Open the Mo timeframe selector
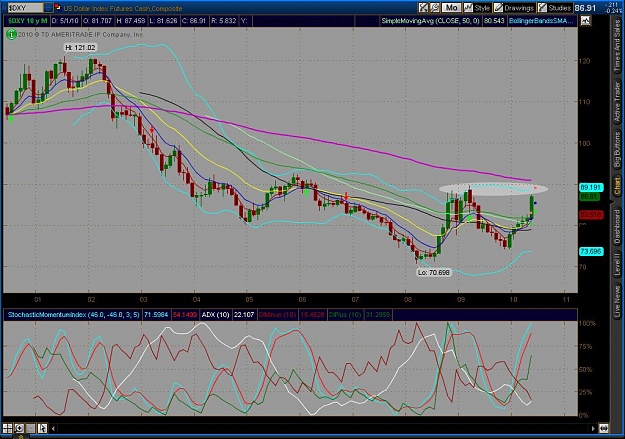Screen dimensions: 625x439 (451, 8)
